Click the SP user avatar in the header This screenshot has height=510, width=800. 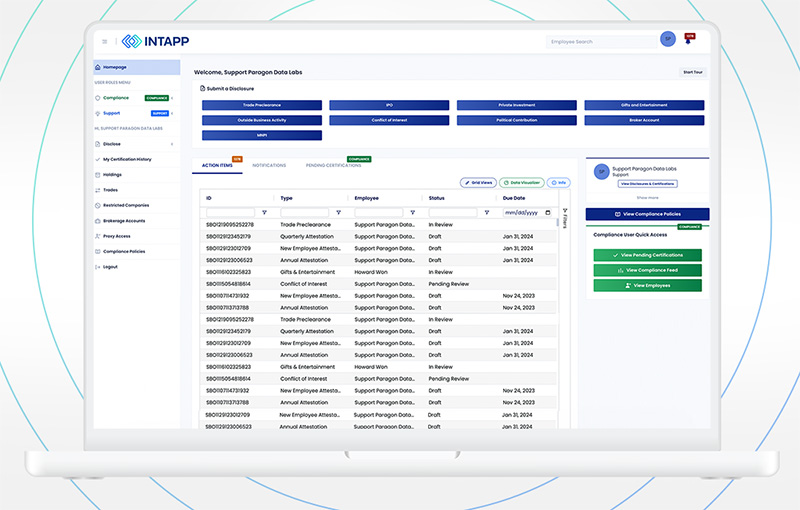point(667,39)
